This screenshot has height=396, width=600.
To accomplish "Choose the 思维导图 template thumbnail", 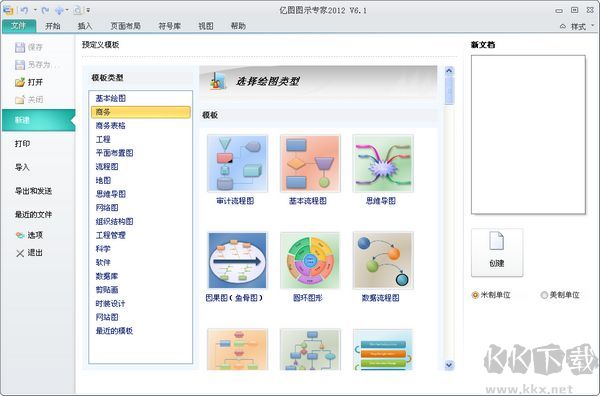I will pos(383,163).
